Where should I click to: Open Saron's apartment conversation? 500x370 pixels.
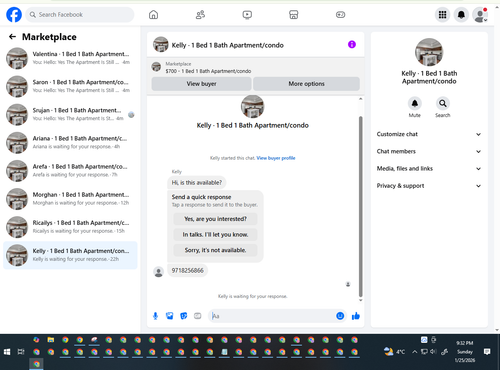[70, 86]
